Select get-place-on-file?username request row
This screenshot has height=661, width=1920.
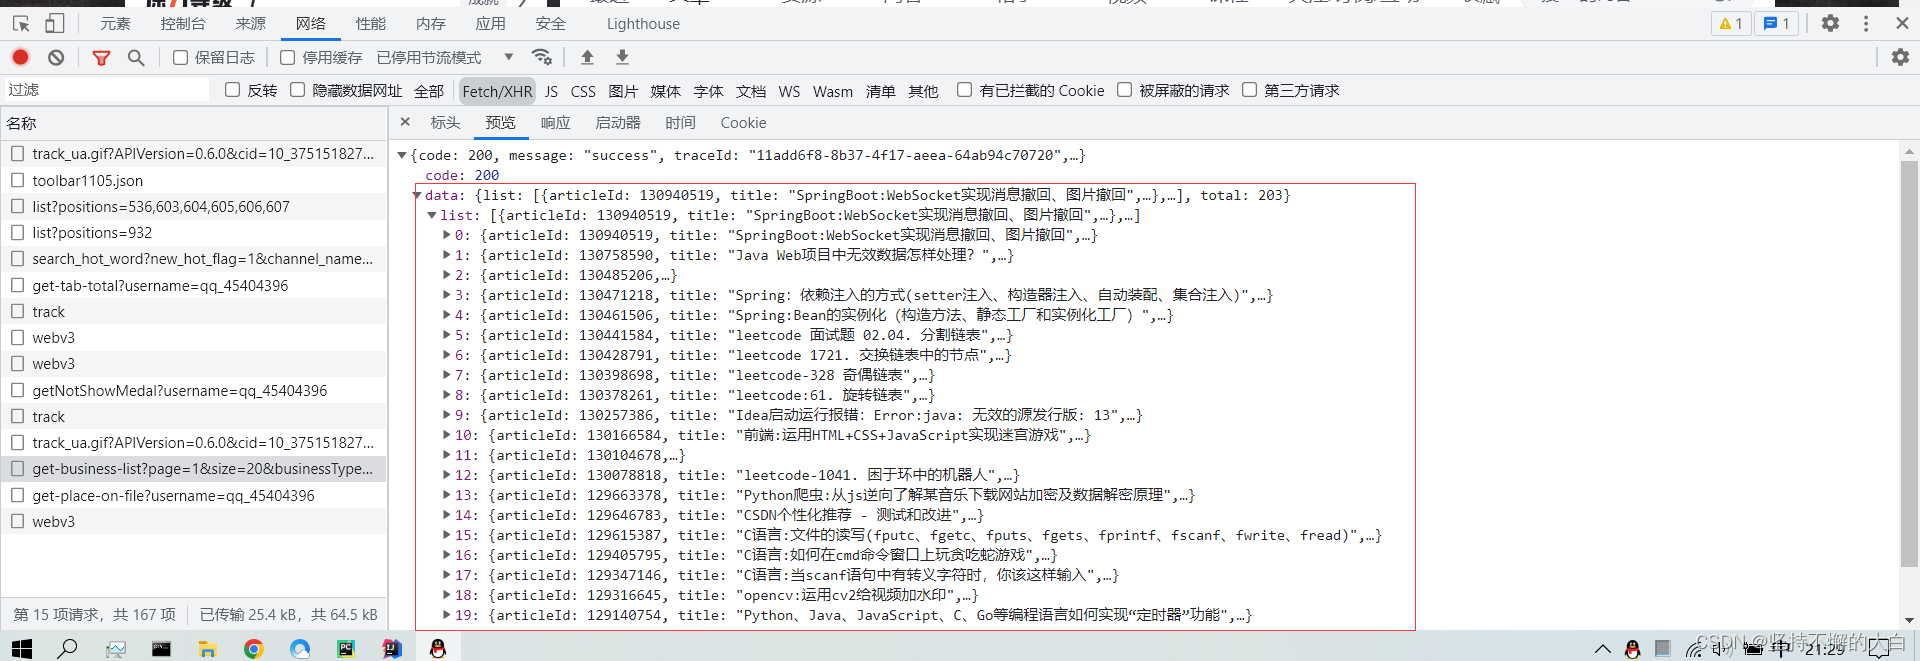pos(194,495)
